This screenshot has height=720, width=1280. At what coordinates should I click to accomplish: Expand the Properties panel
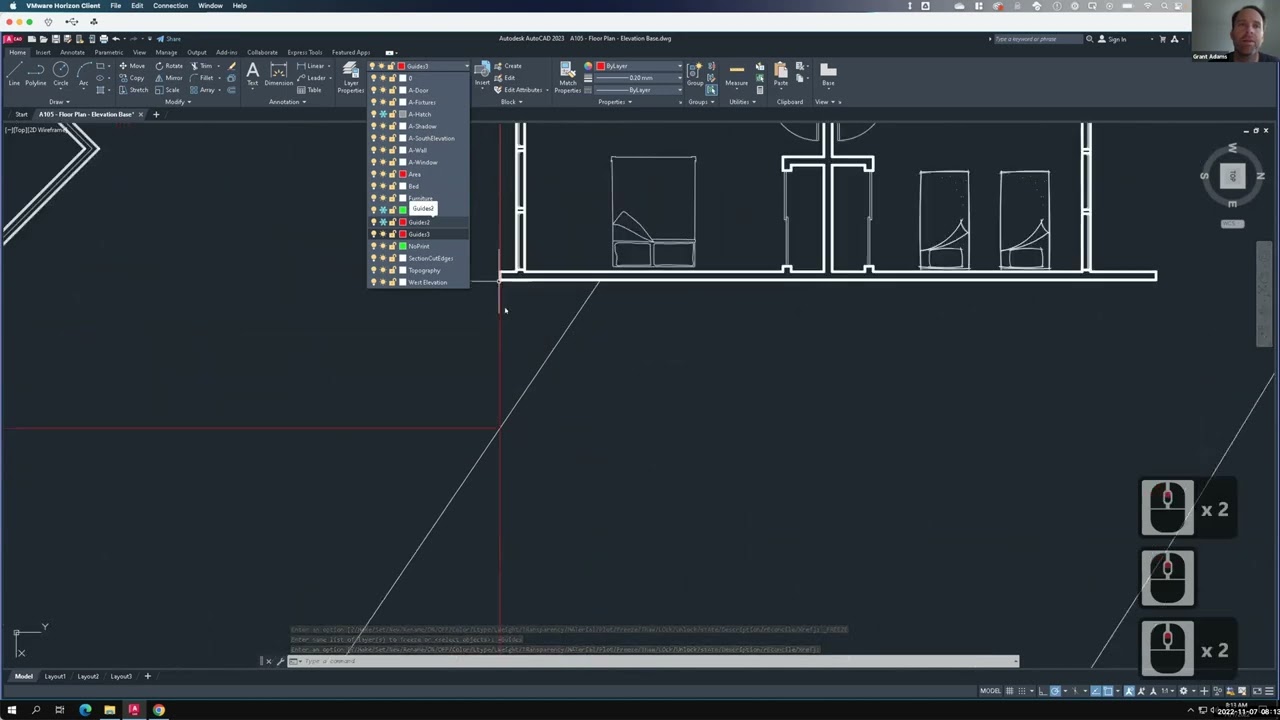click(613, 102)
